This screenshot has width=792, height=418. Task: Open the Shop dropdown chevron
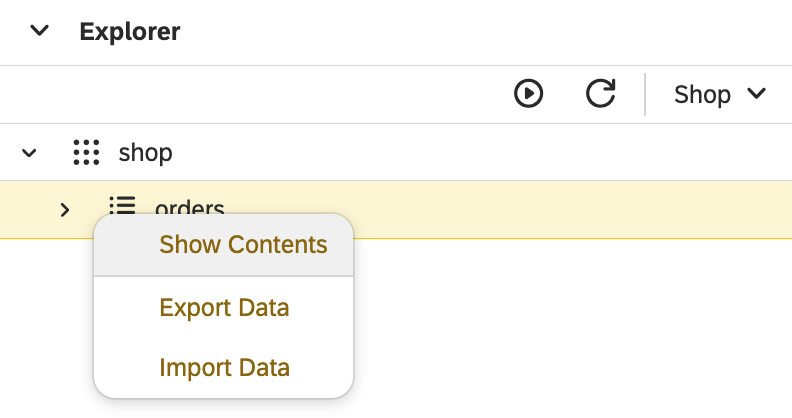pos(756,93)
